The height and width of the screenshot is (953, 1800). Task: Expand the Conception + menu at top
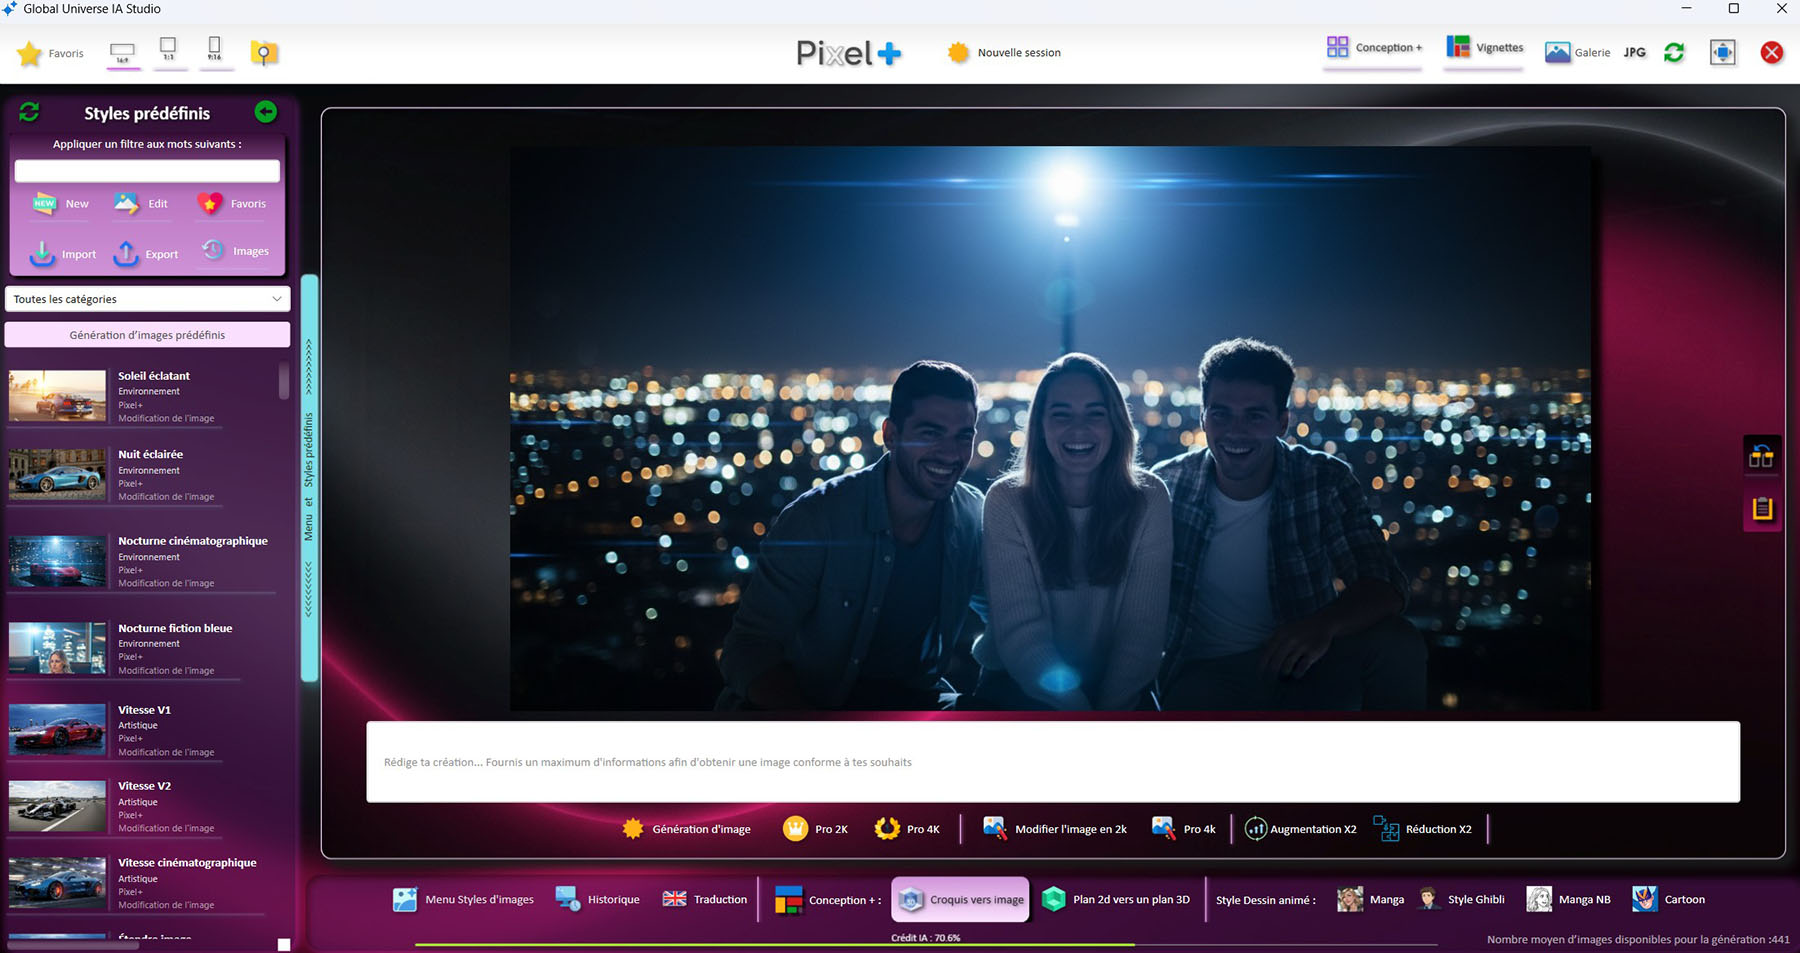coord(1374,48)
